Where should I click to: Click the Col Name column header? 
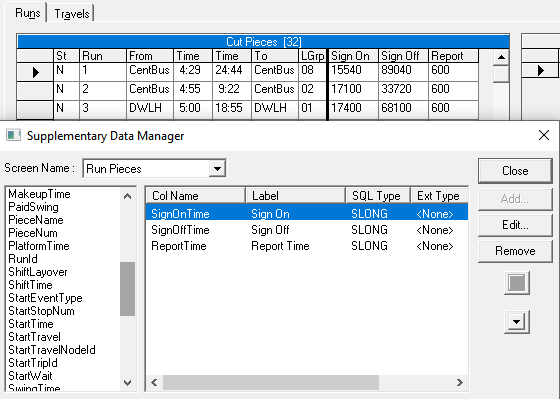(196, 196)
